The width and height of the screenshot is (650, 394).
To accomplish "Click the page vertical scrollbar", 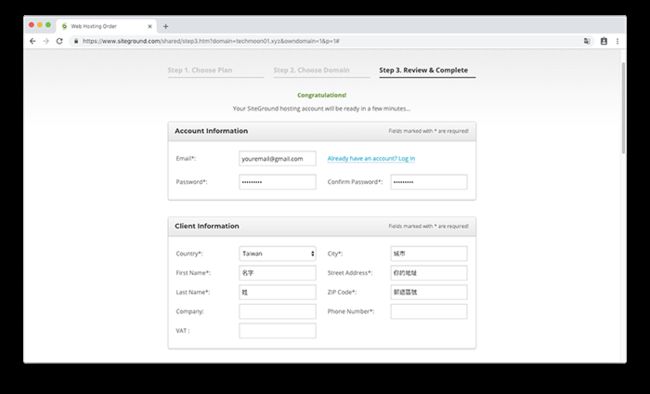I will coord(623,108).
